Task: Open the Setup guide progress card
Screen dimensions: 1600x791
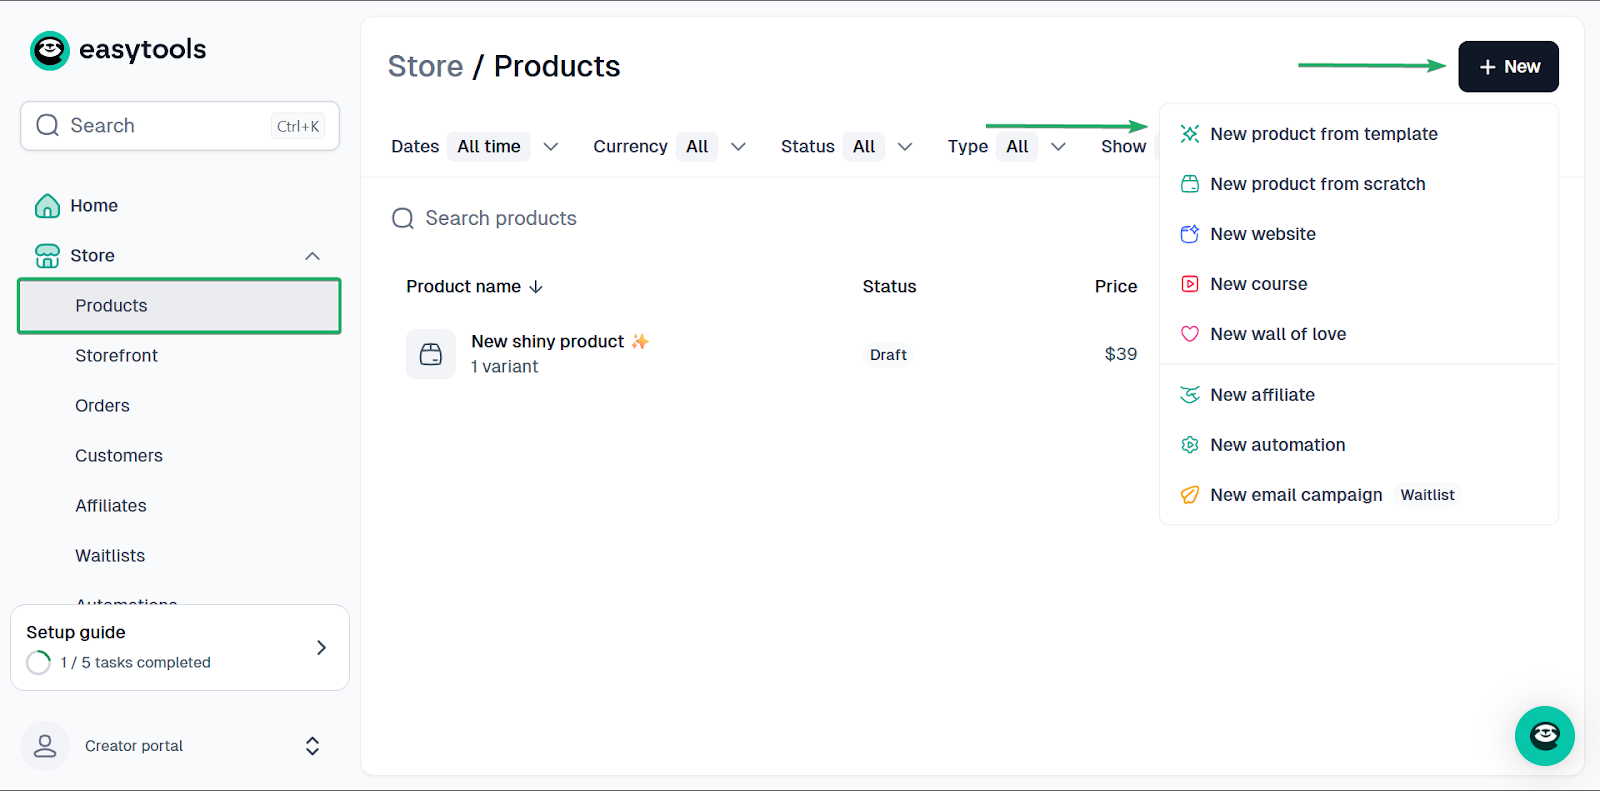Action: [180, 647]
